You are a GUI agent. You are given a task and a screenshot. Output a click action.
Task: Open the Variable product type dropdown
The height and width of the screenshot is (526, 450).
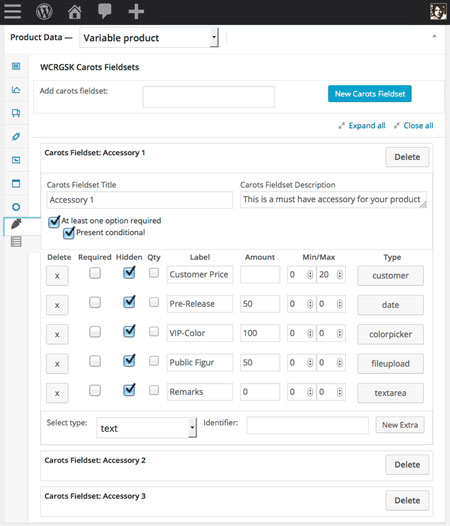[x=149, y=38]
